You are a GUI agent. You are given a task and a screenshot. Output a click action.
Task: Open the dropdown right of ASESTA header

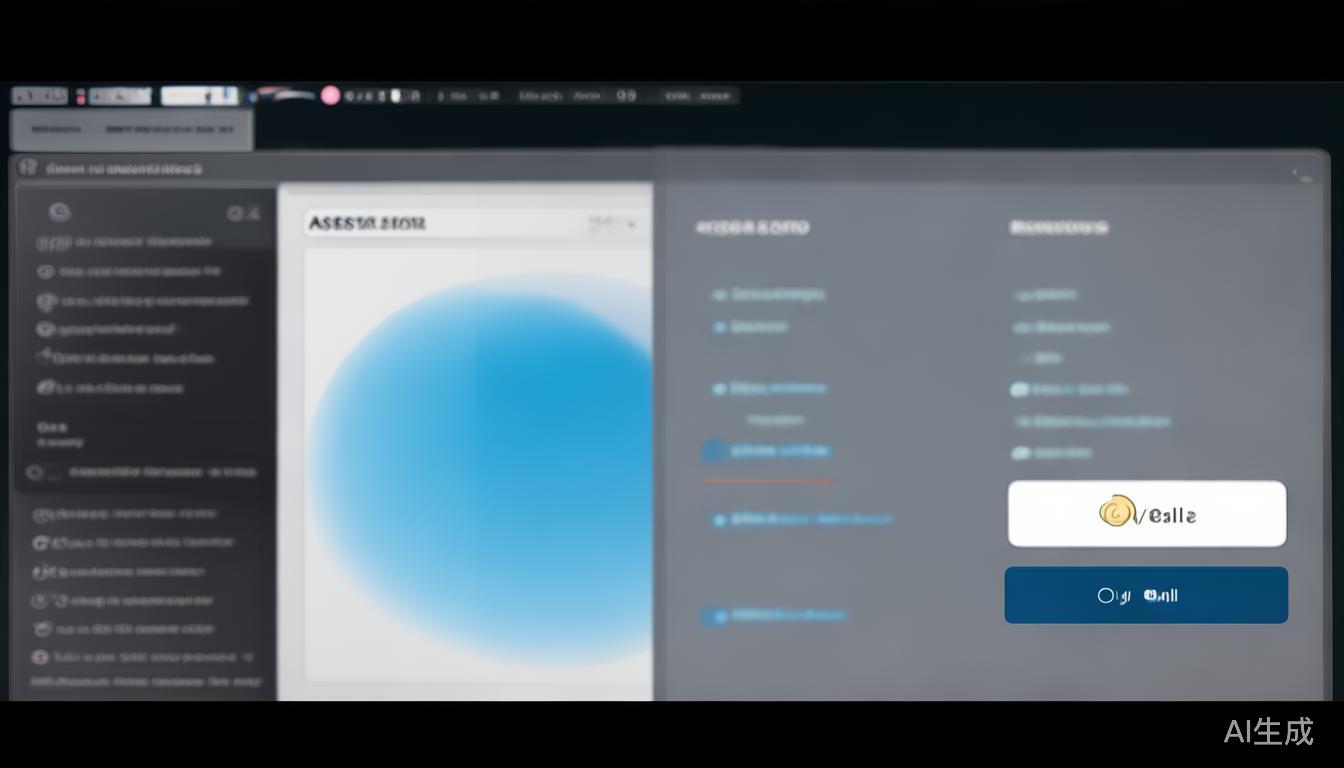point(613,223)
